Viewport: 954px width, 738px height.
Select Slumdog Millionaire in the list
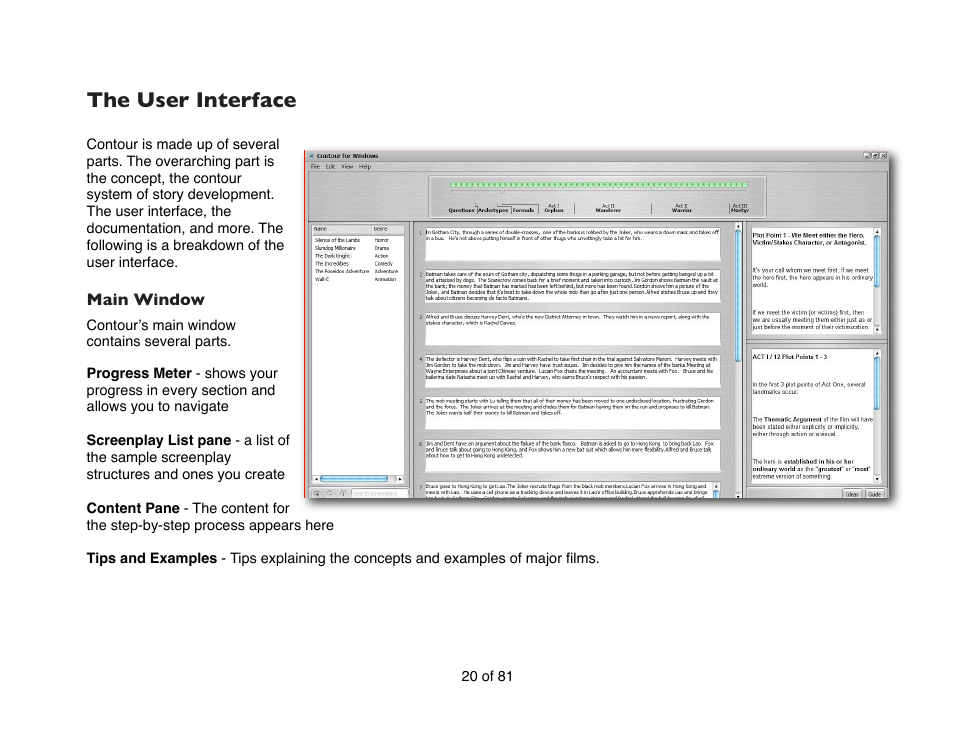(x=335, y=248)
